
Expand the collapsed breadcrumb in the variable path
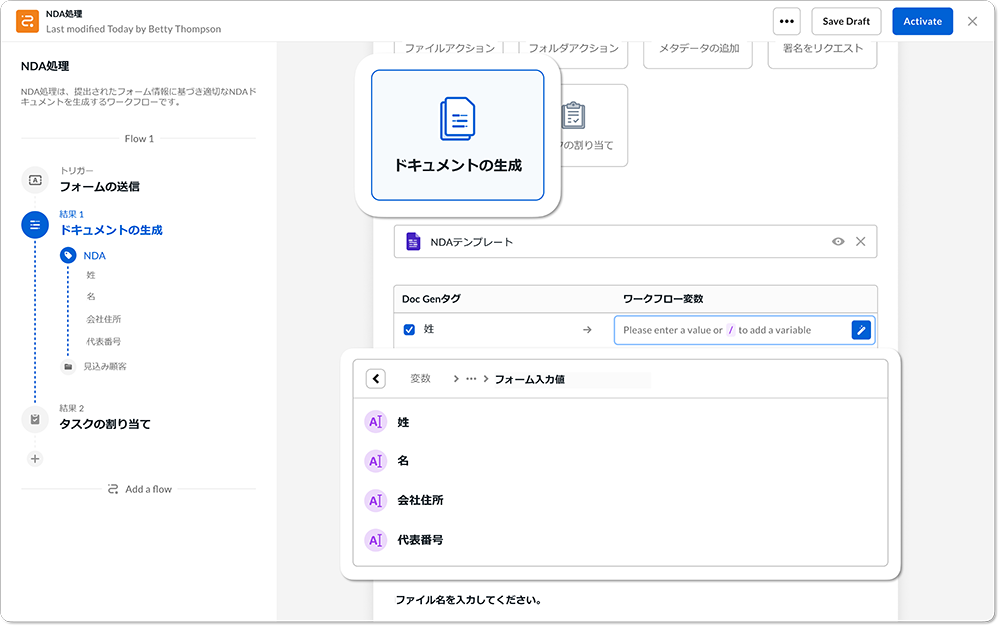[x=470, y=378]
